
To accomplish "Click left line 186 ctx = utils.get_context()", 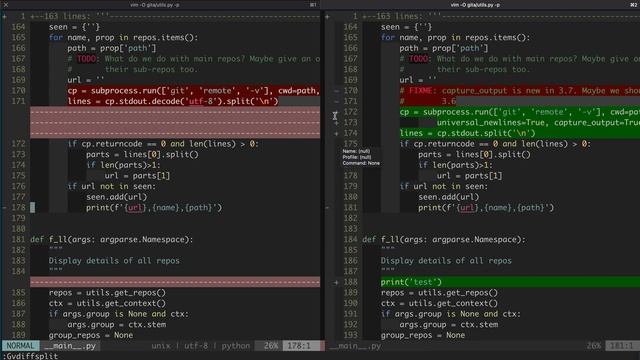I will (107, 303).
